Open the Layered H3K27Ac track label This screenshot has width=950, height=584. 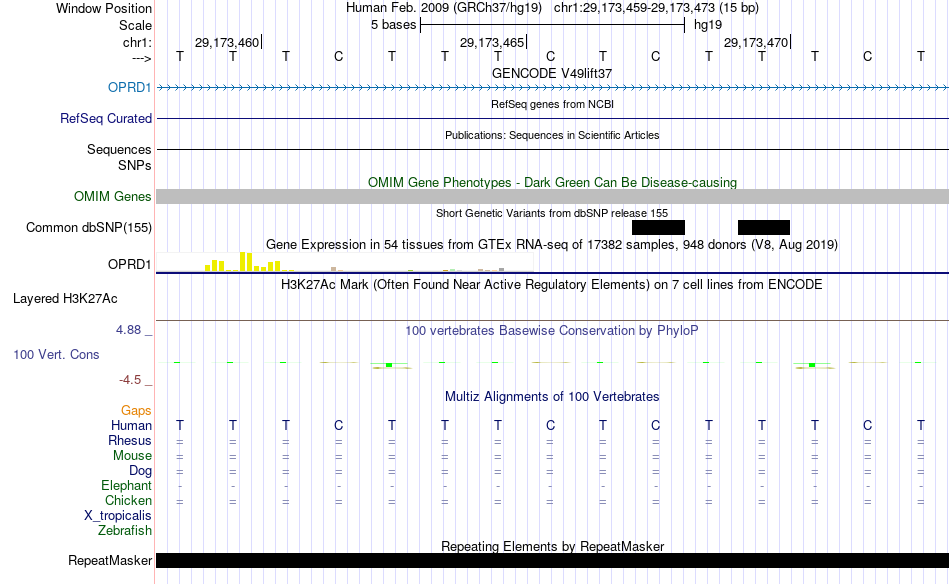coord(65,299)
